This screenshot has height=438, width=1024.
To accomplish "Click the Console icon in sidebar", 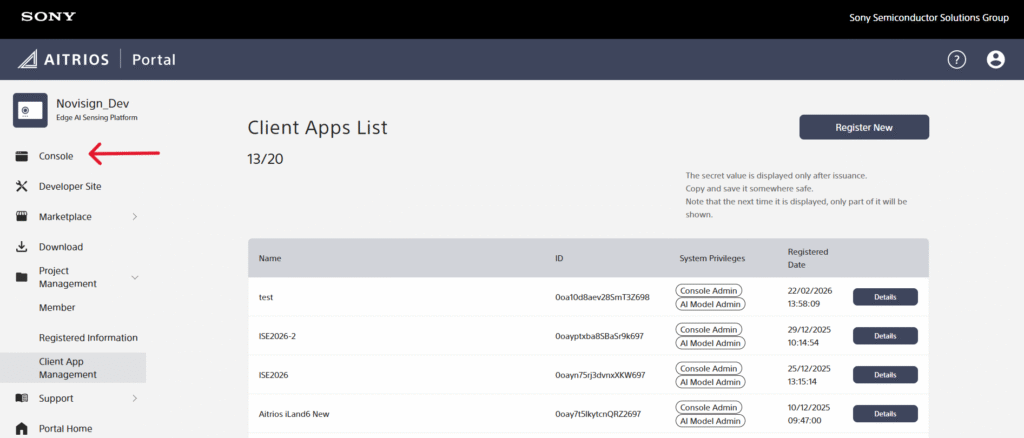I will (22, 156).
